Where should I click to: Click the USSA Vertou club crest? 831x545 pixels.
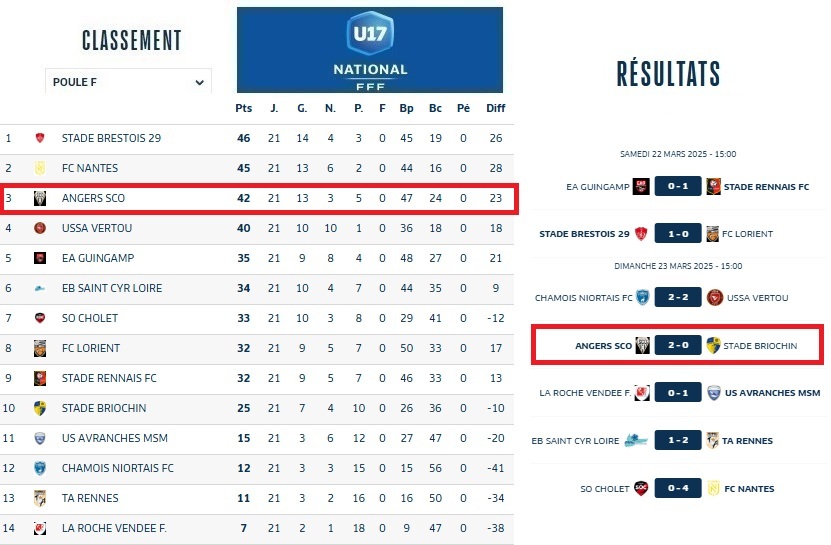40,229
